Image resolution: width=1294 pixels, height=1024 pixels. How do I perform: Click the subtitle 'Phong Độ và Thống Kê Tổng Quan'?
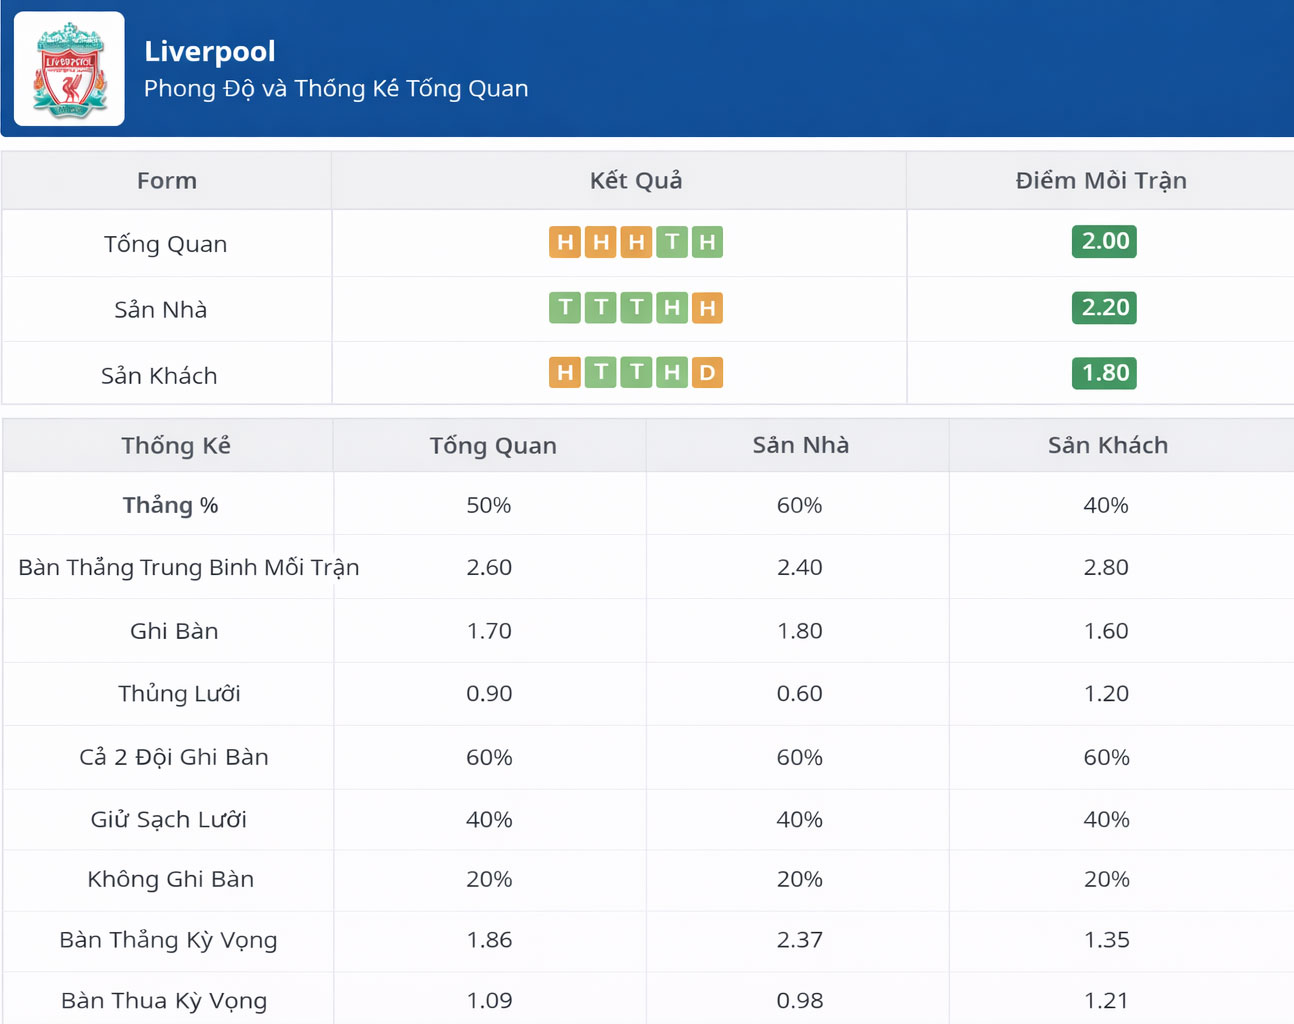(336, 89)
